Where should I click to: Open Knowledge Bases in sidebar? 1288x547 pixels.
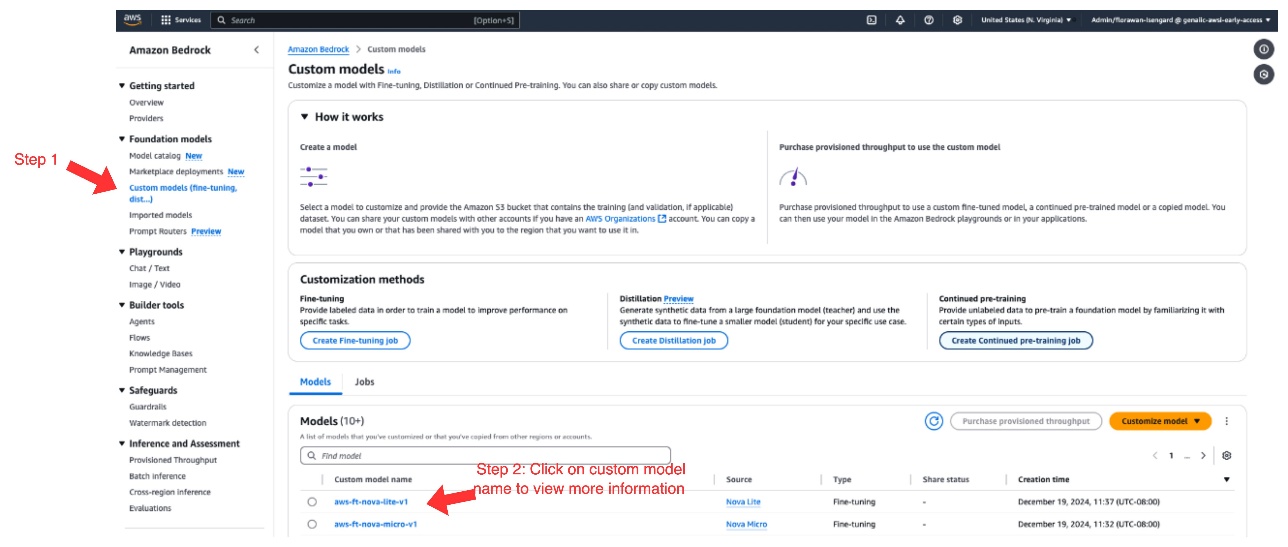[x=159, y=354]
